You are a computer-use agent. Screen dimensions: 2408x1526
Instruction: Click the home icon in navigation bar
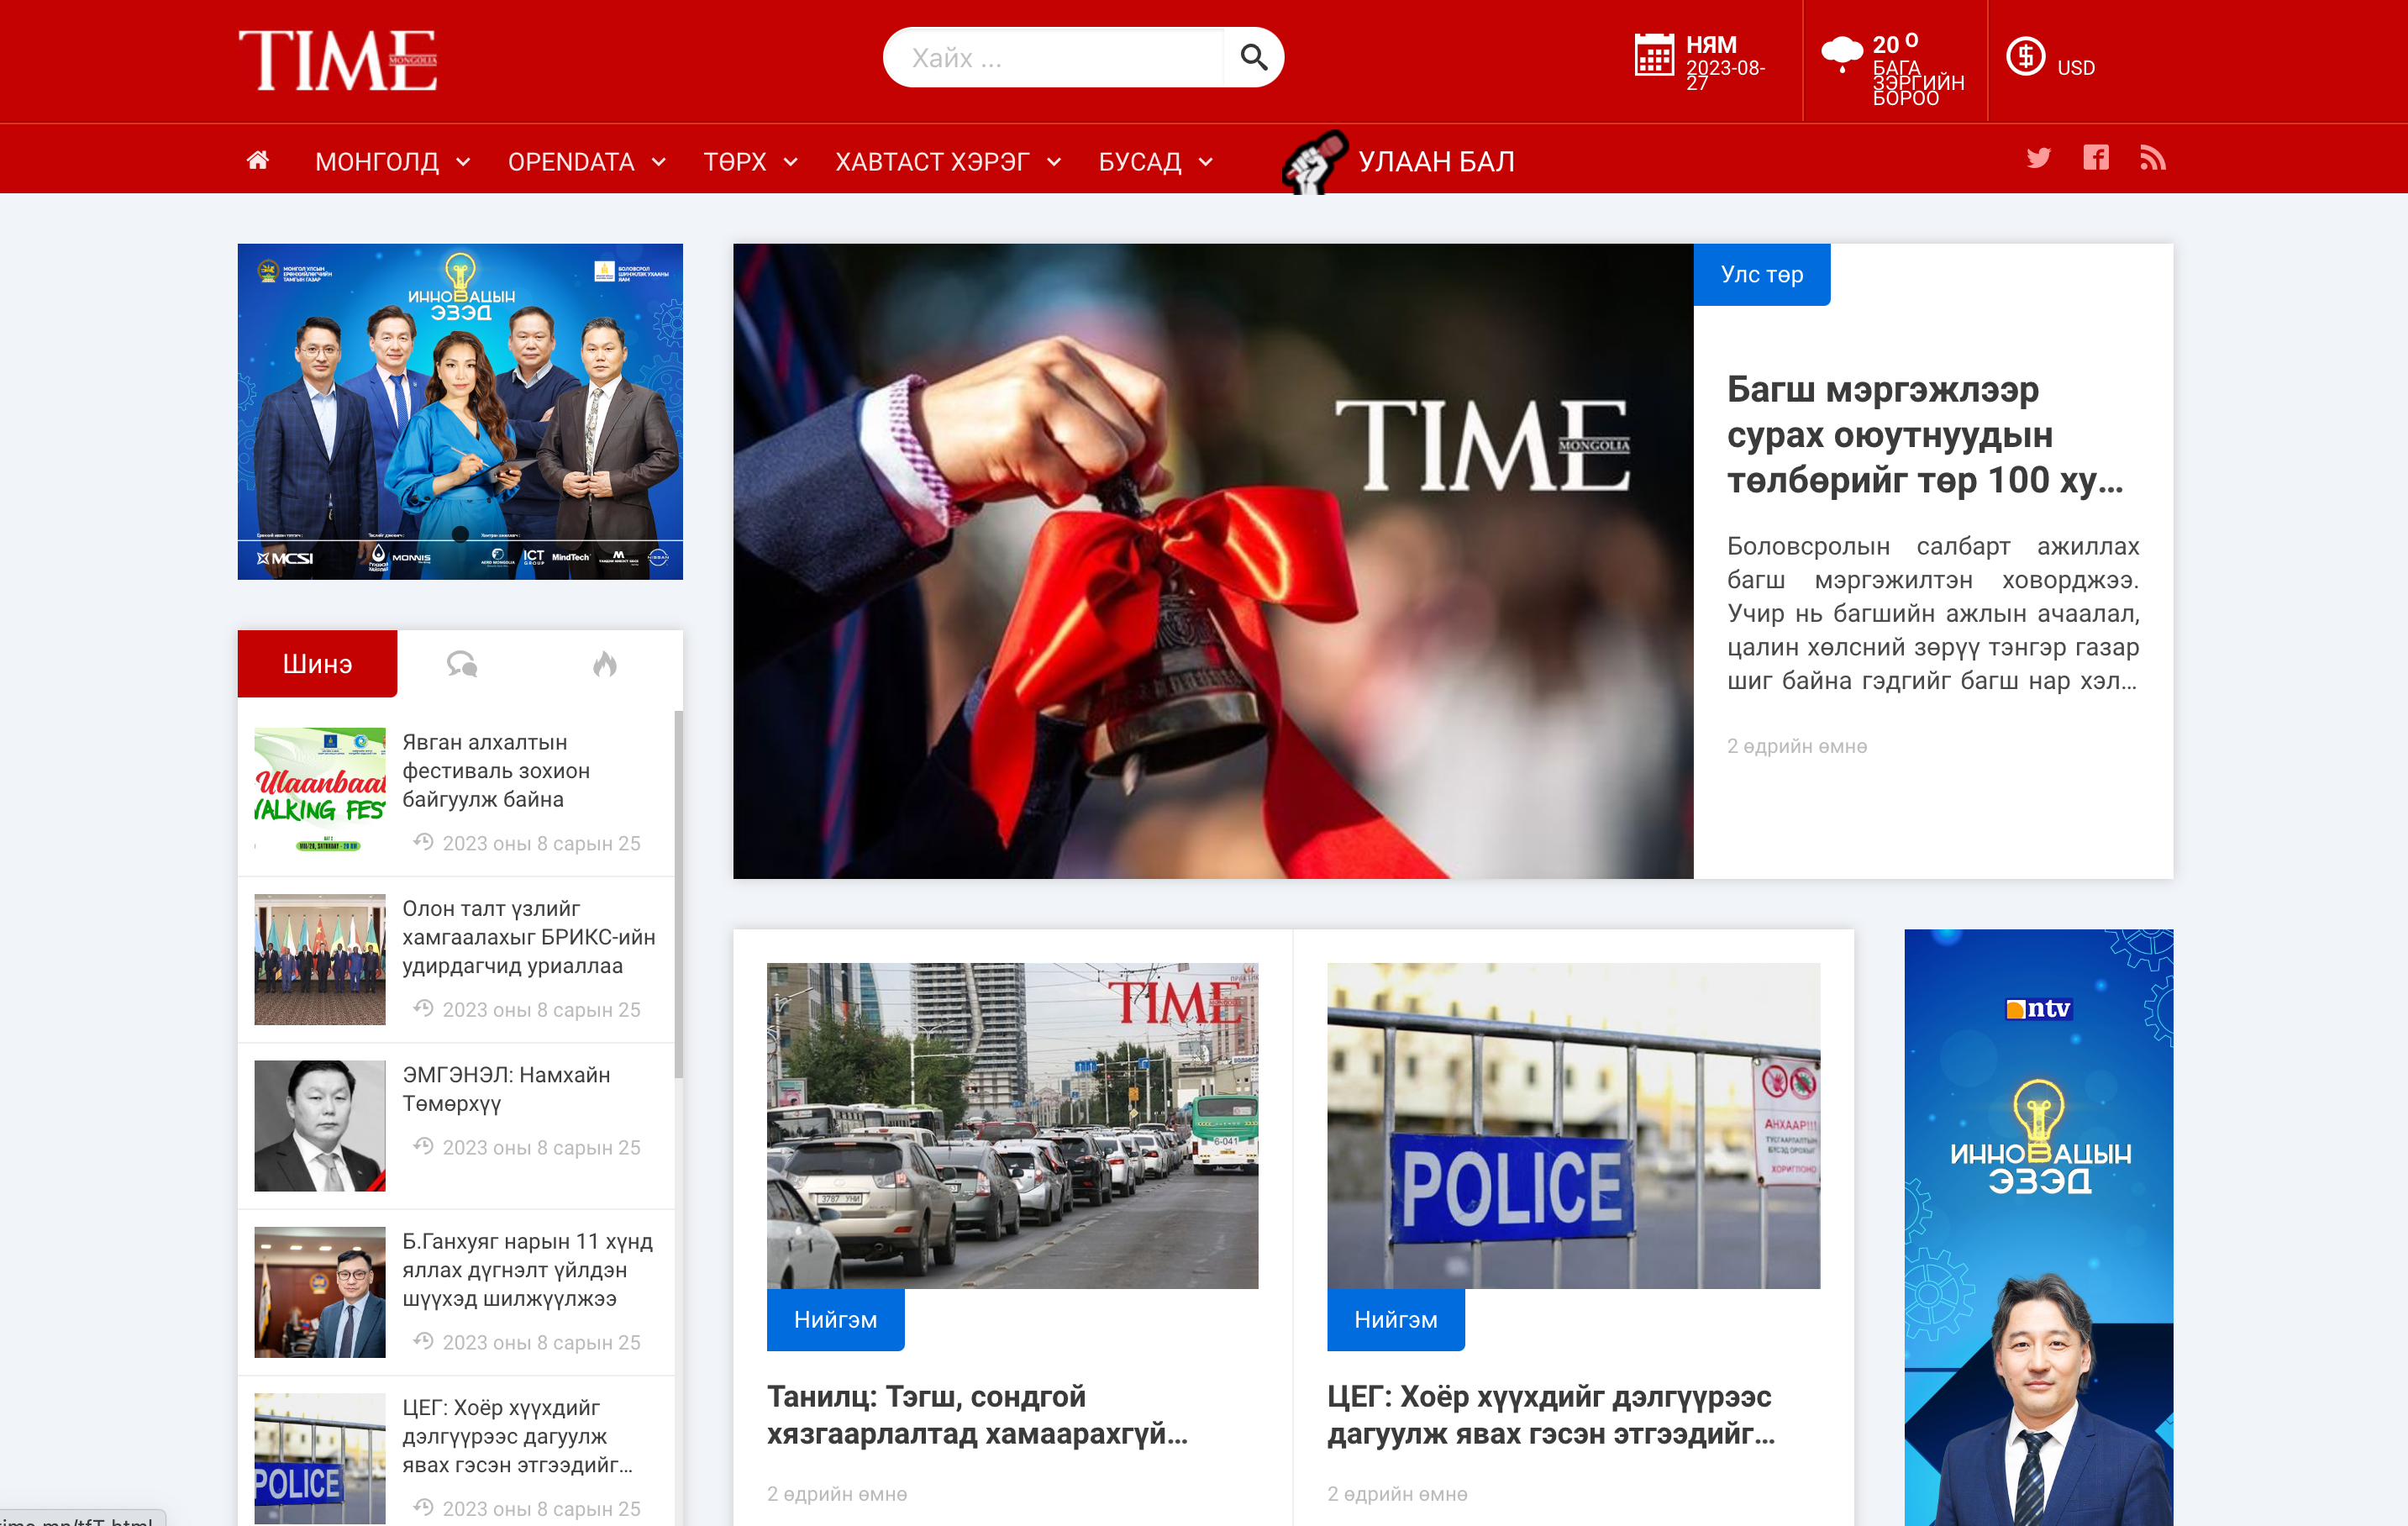257,160
